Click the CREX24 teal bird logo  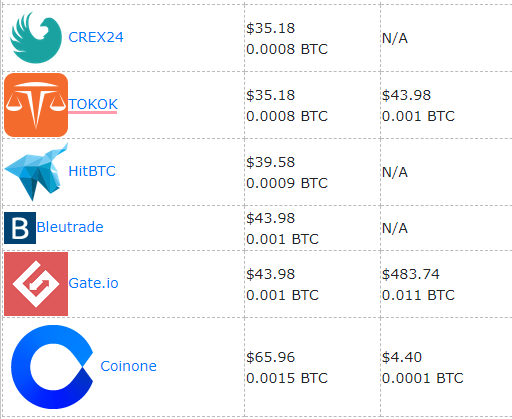click(x=36, y=38)
